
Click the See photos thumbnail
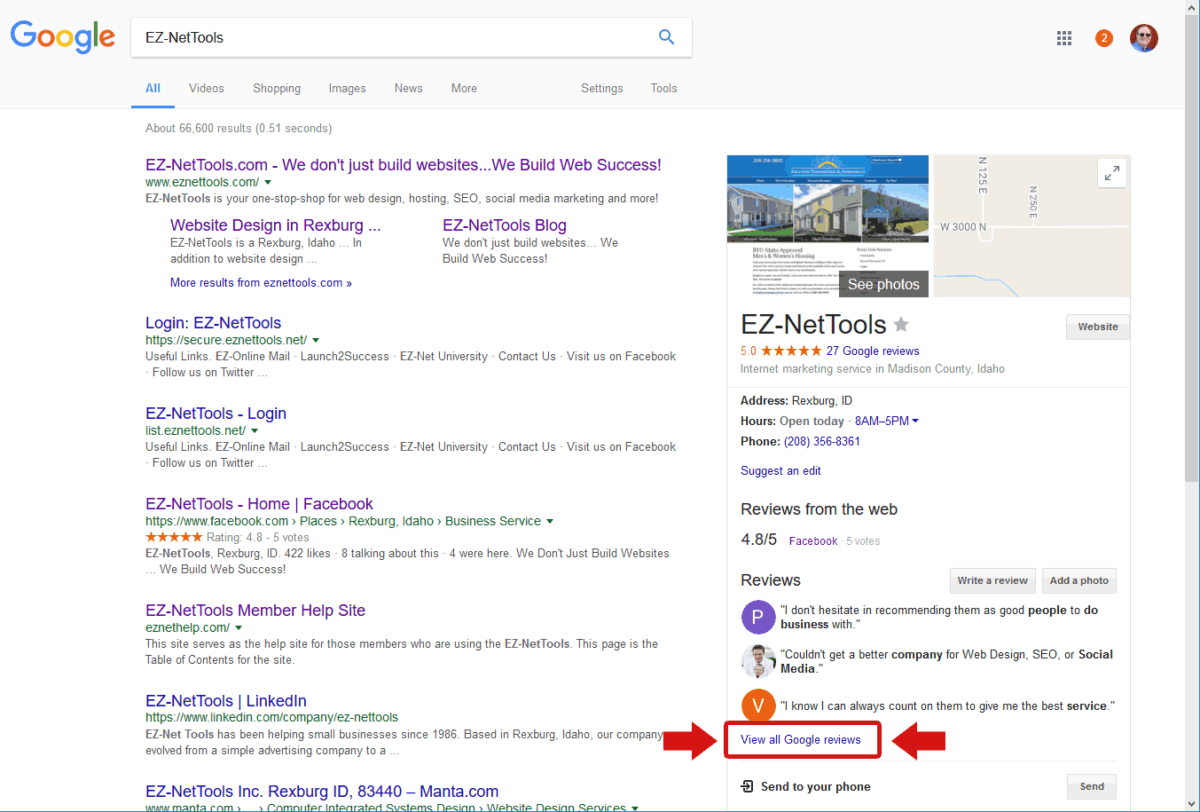tap(882, 284)
